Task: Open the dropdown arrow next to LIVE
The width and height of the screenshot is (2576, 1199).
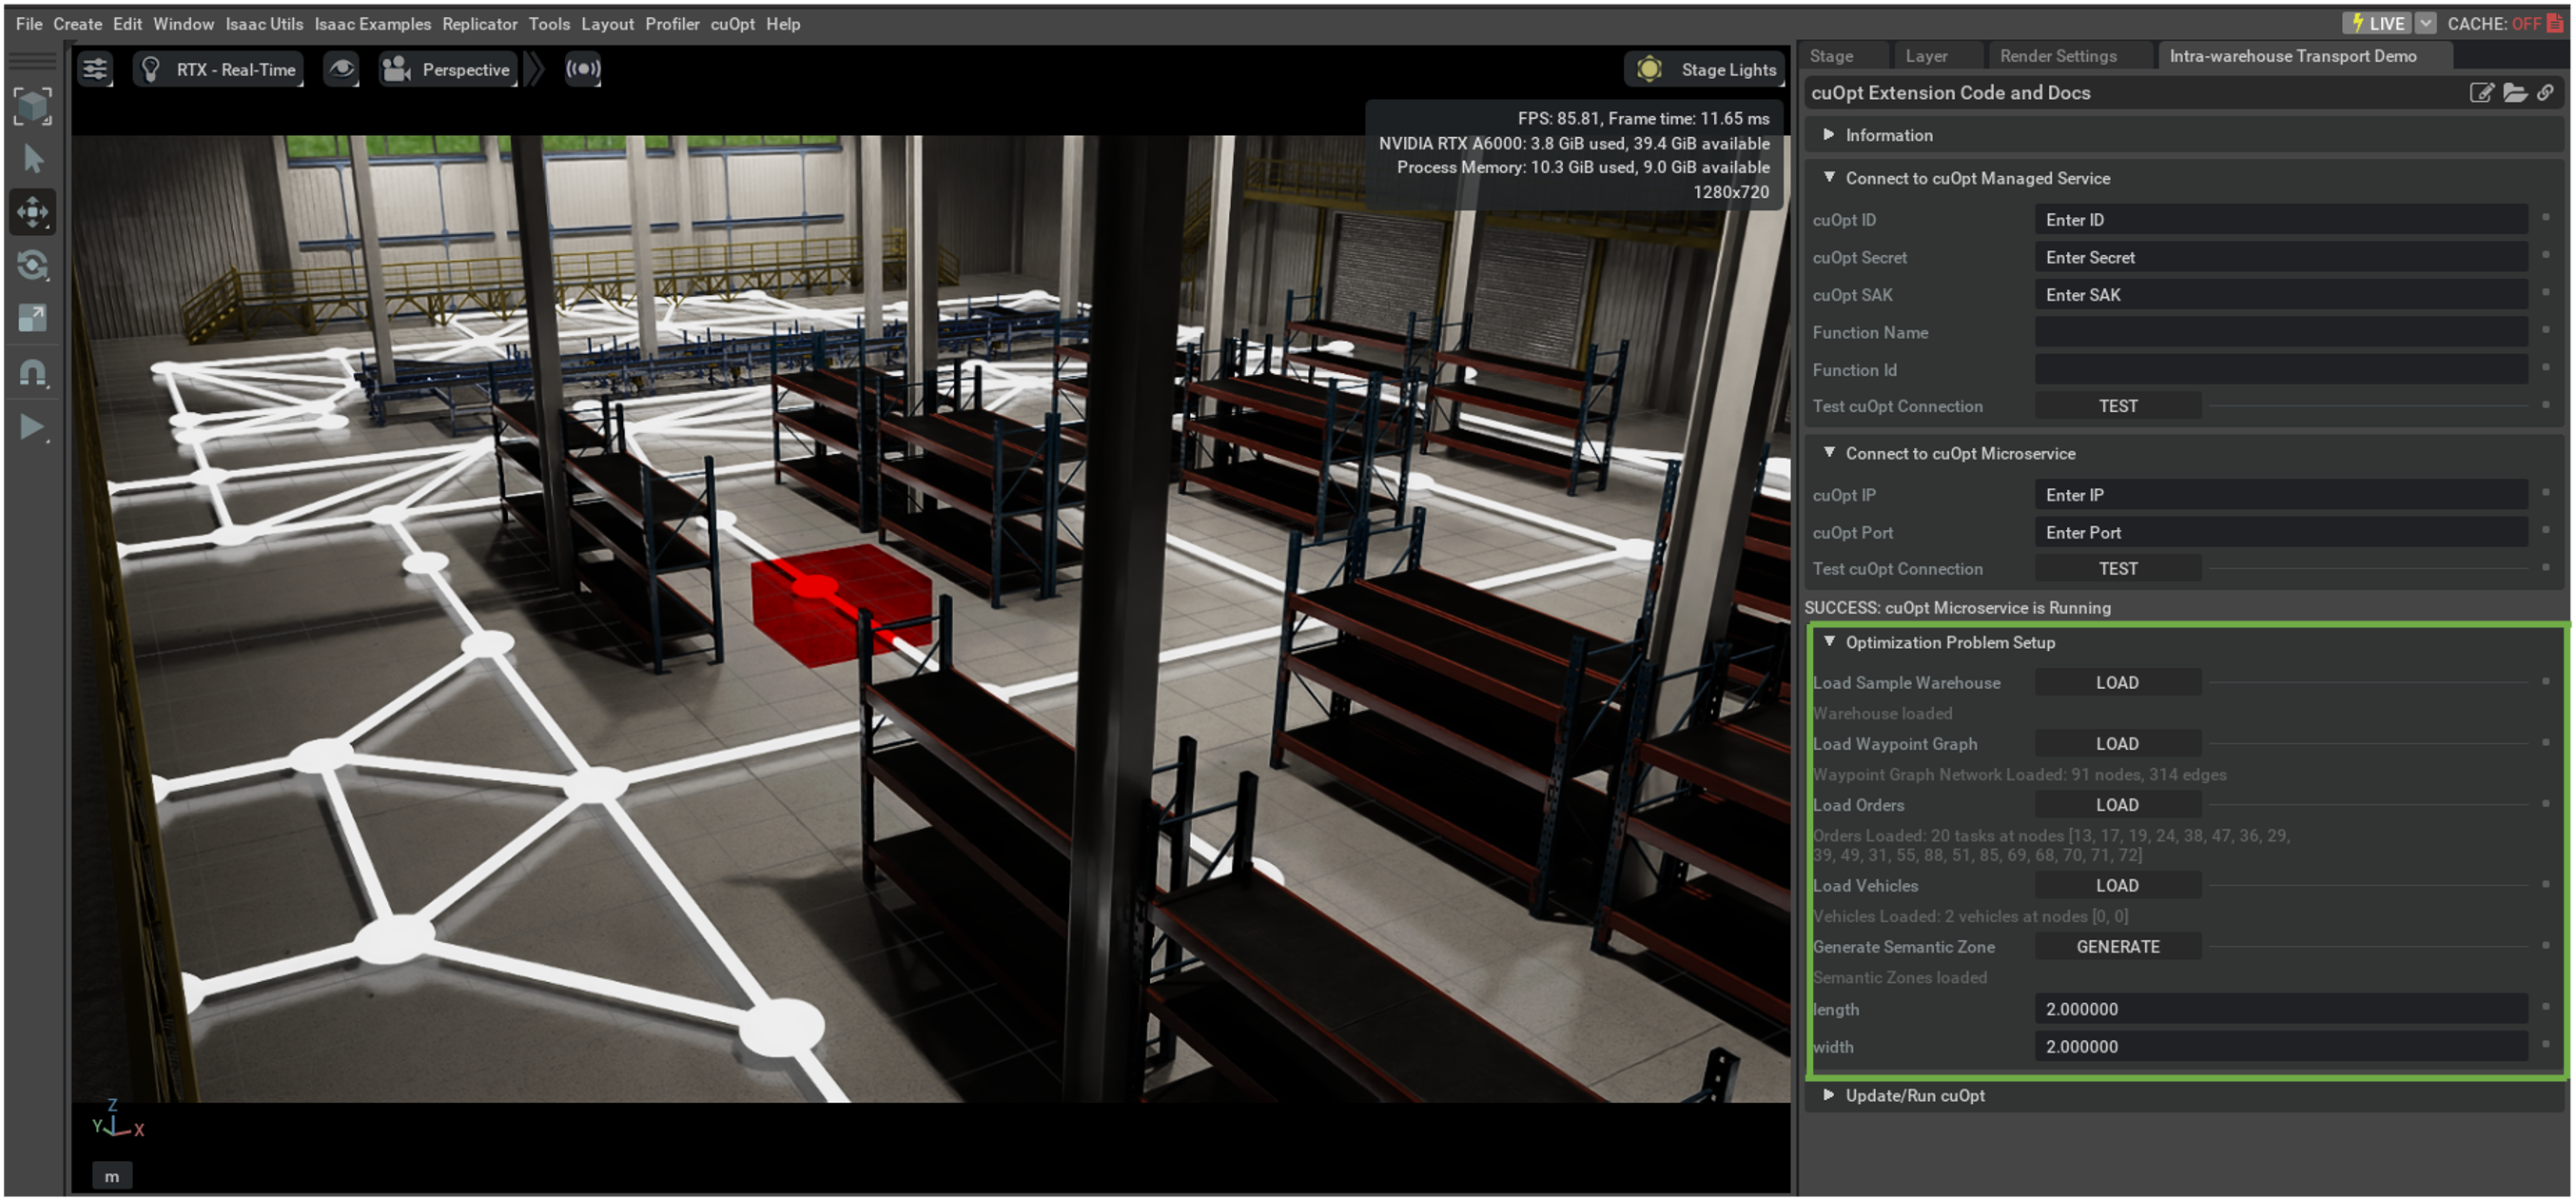Action: click(x=2426, y=23)
